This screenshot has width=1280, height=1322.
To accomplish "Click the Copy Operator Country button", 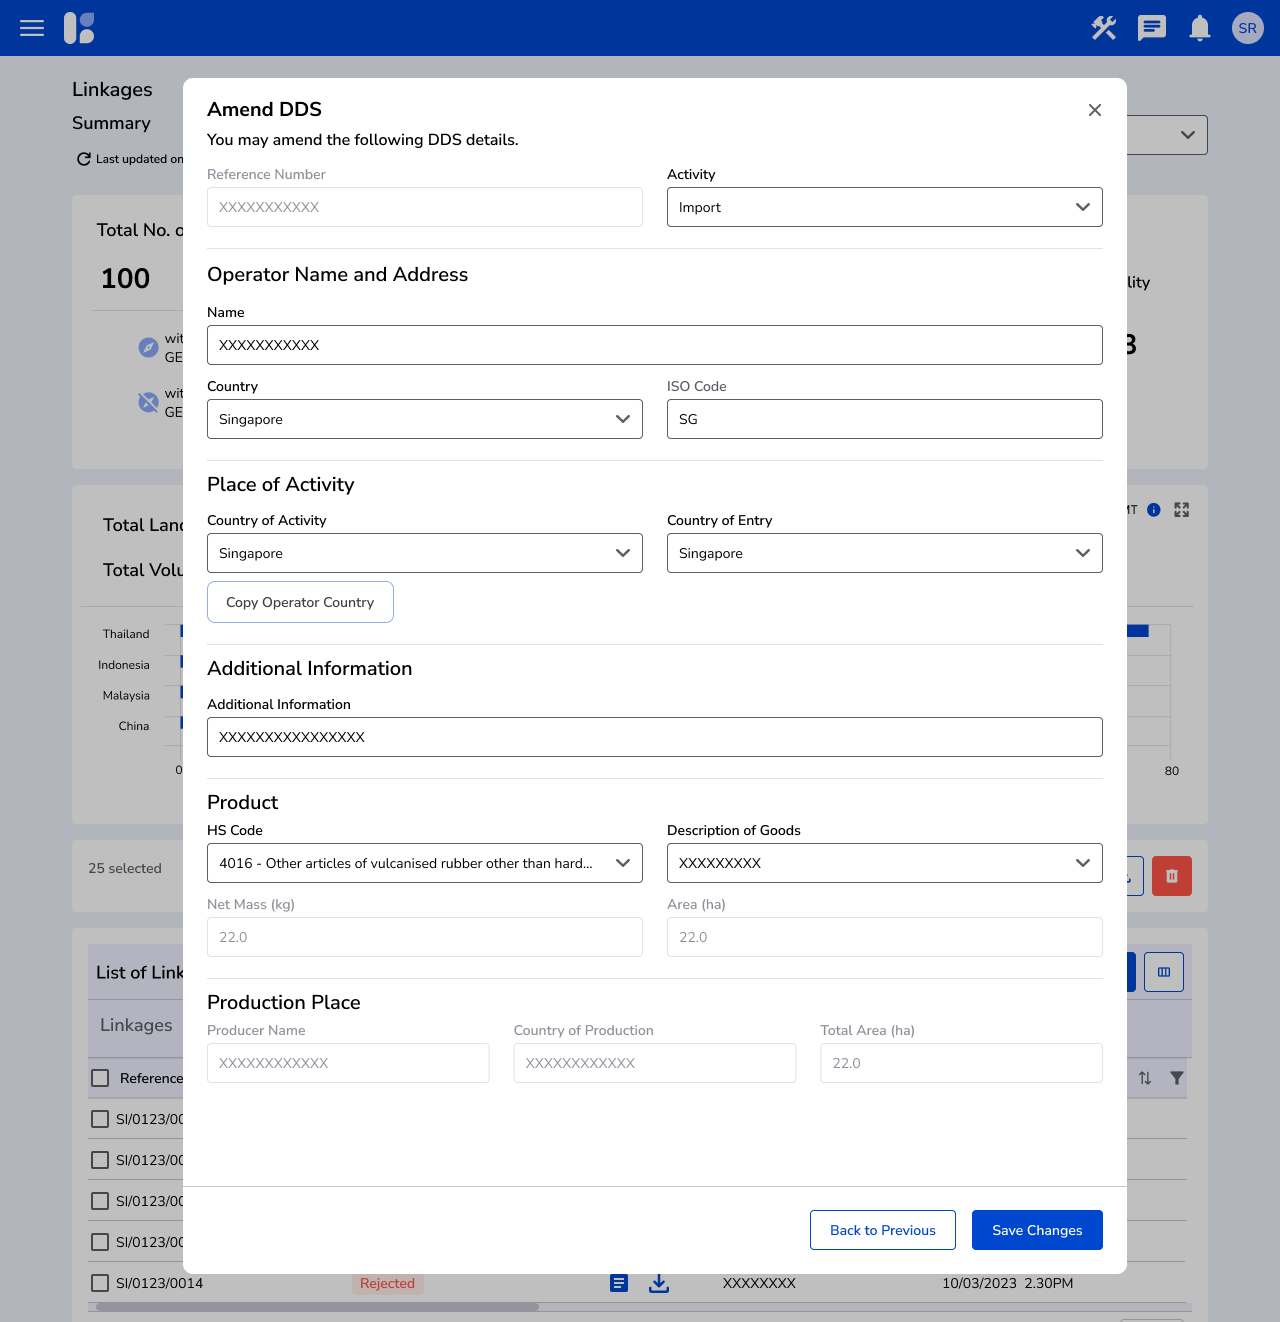I will (300, 602).
